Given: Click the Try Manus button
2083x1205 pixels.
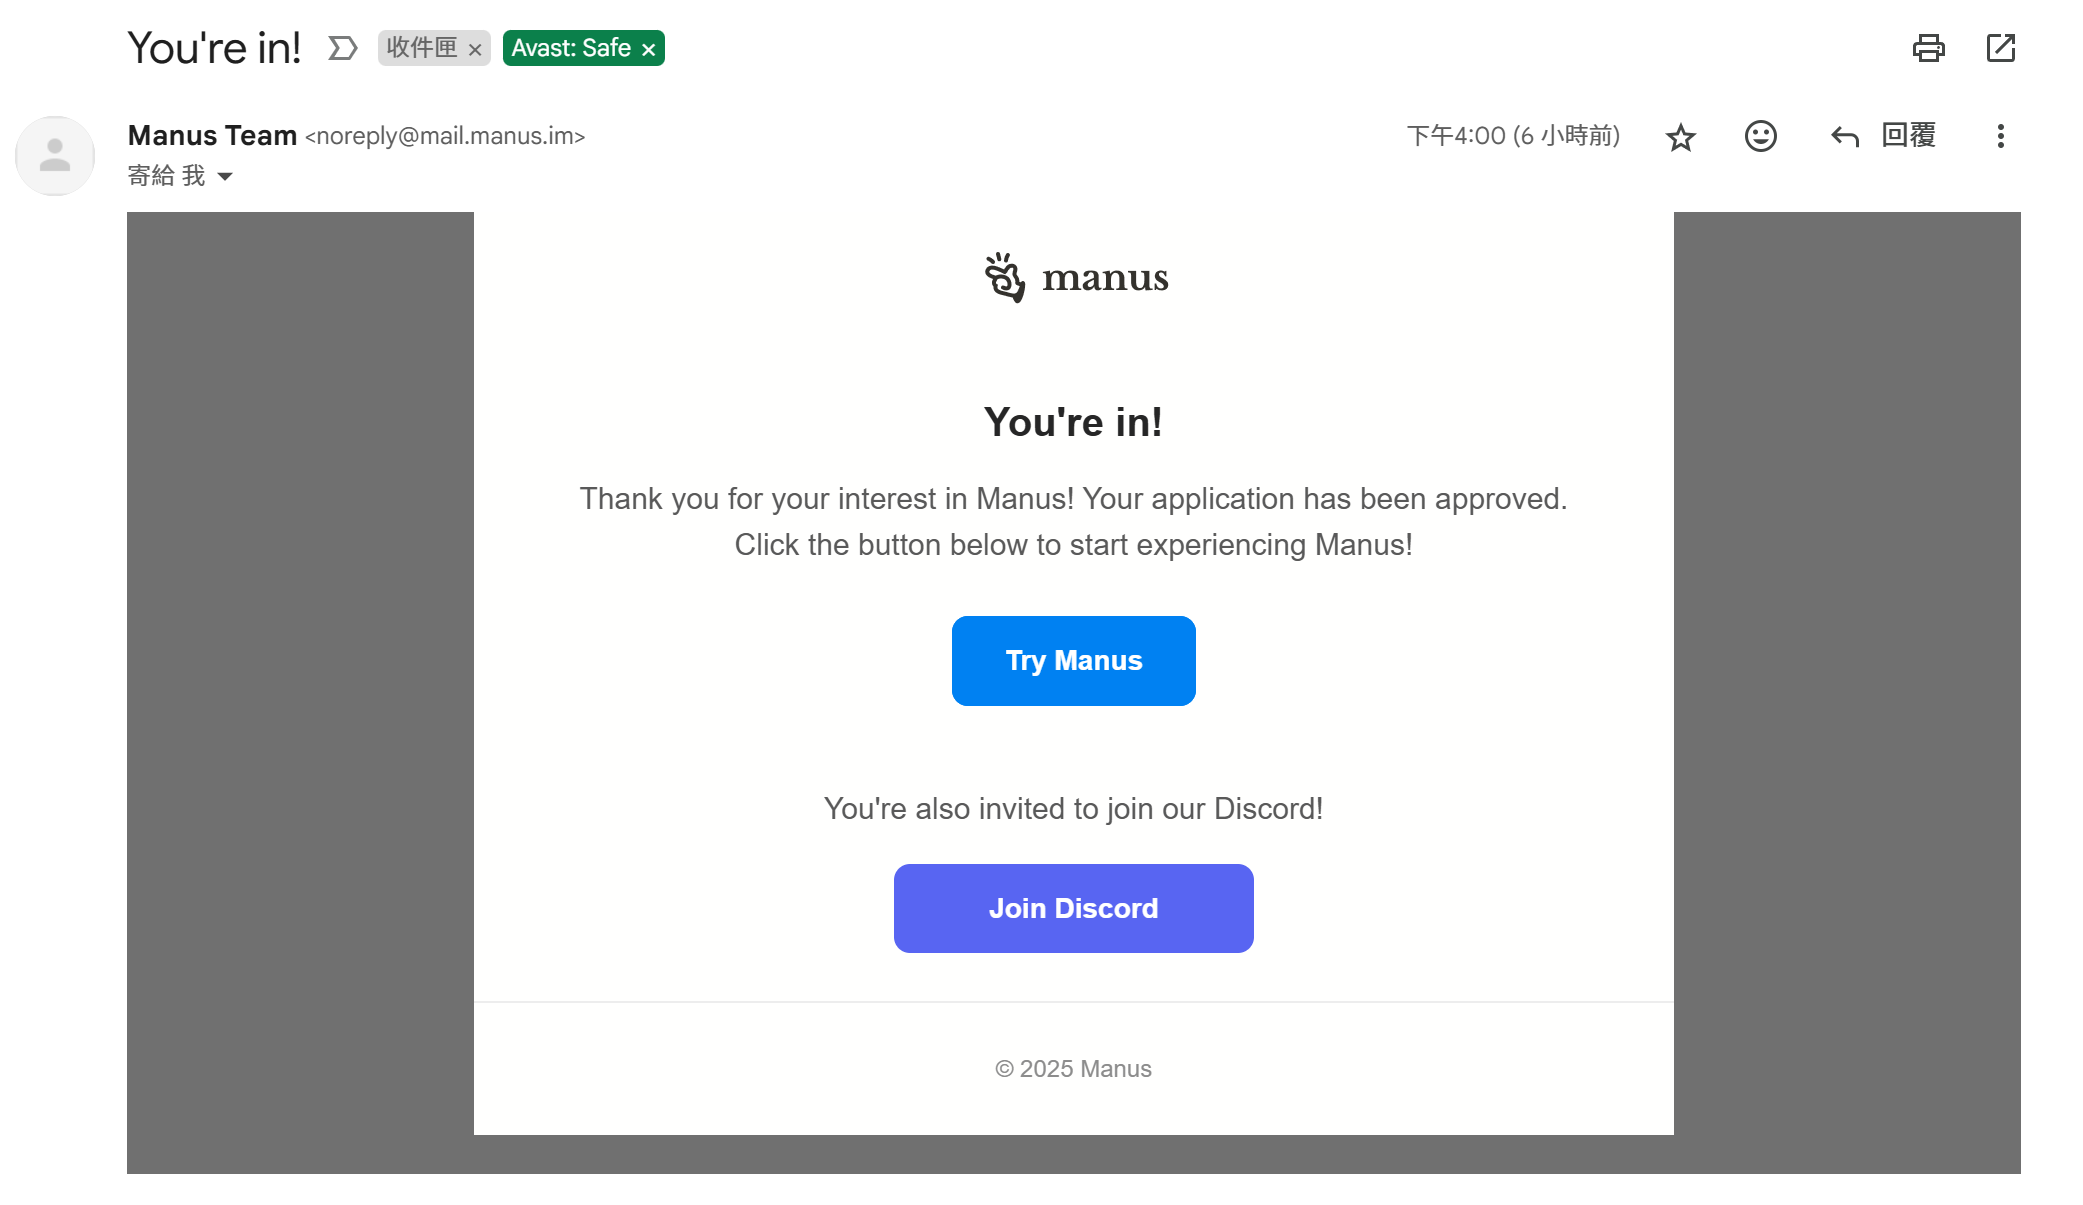Looking at the screenshot, I should pyautogui.click(x=1073, y=661).
